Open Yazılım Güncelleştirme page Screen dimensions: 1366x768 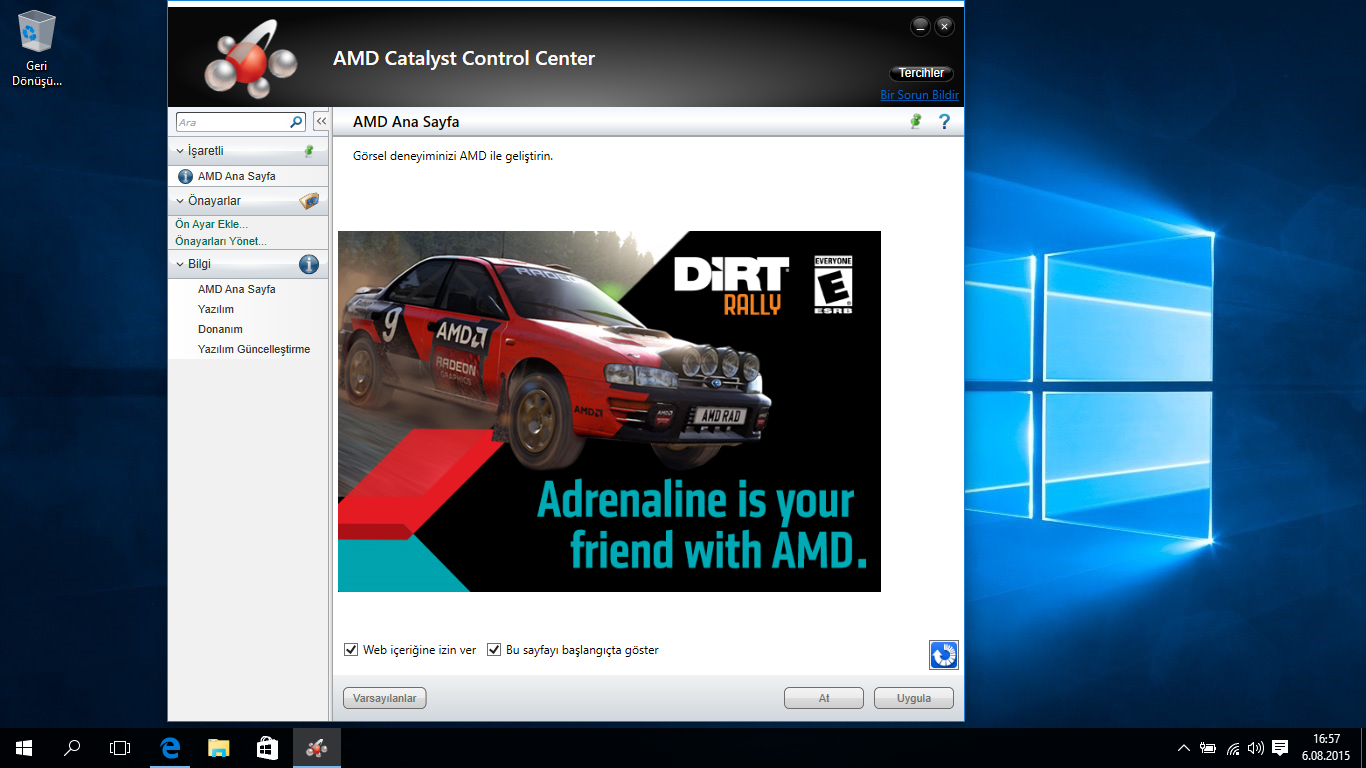[254, 349]
